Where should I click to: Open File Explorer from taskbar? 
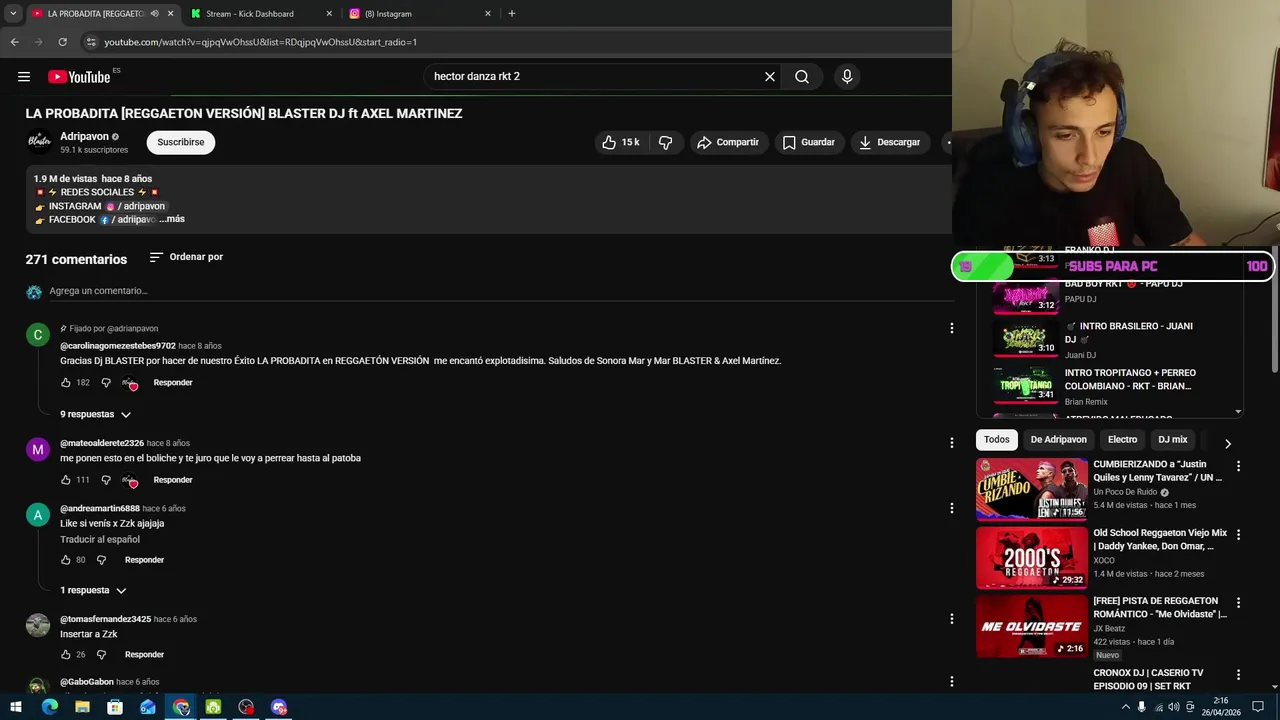82,707
